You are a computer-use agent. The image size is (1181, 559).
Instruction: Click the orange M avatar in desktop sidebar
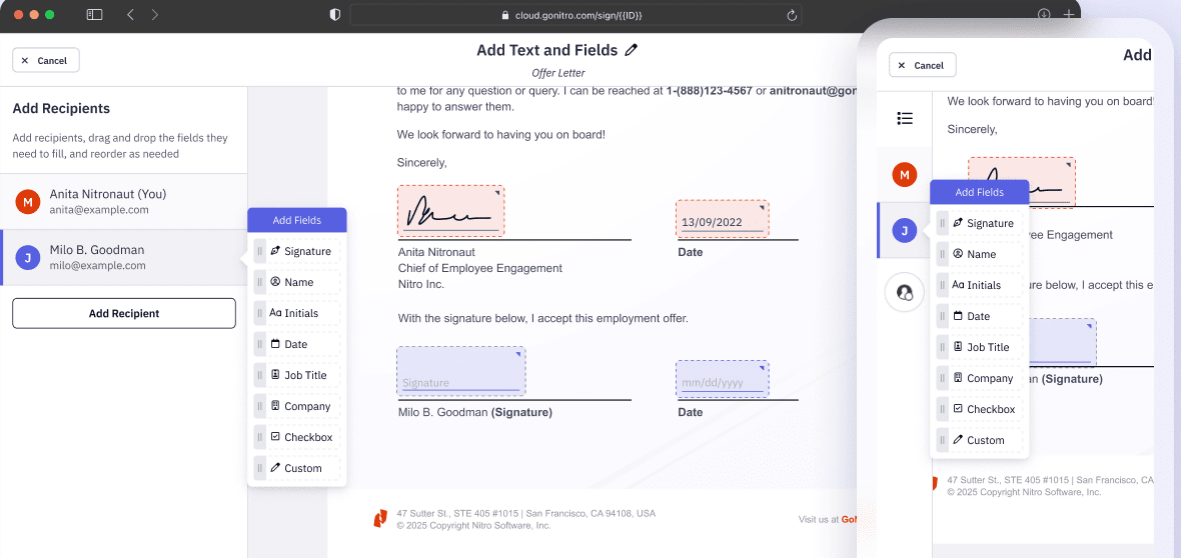coord(28,202)
